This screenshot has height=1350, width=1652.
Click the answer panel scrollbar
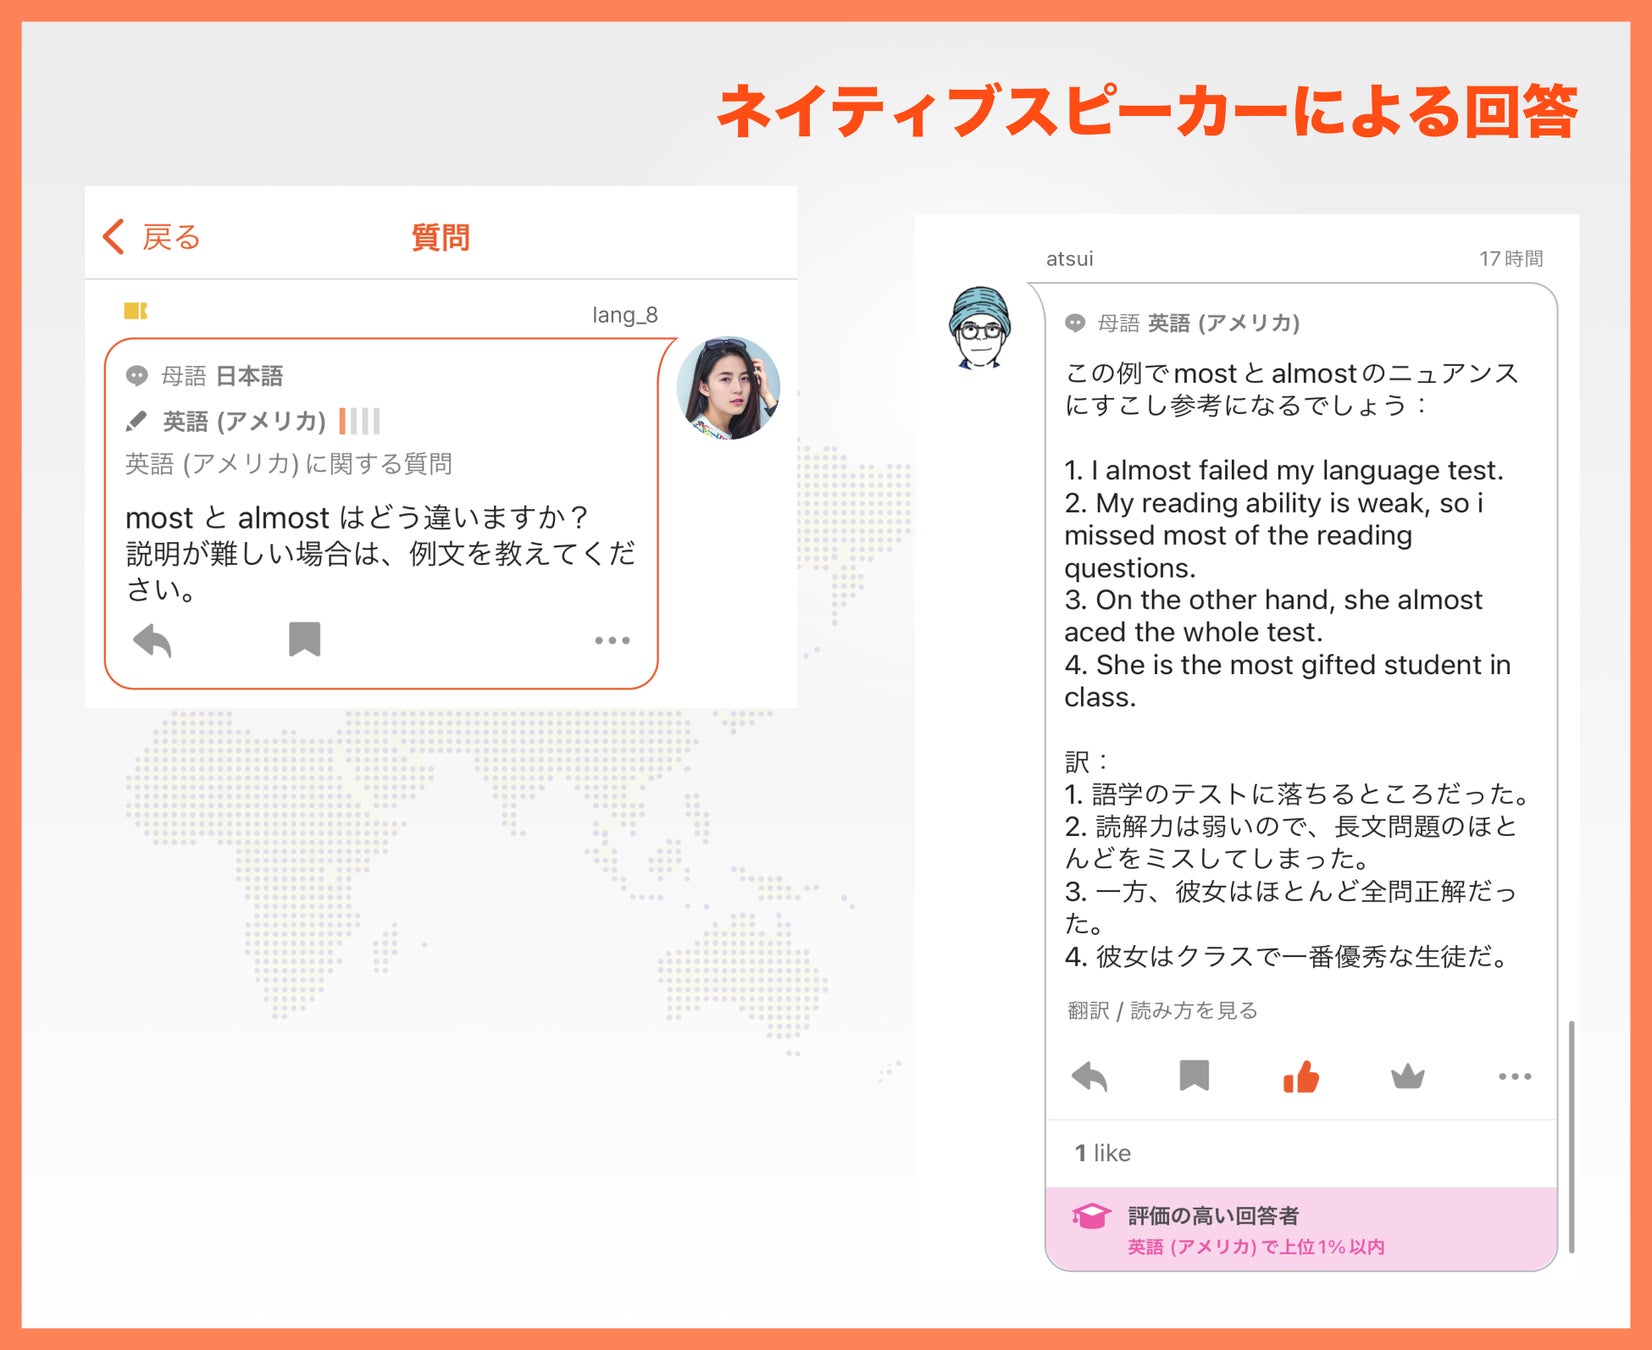pos(1572,1136)
